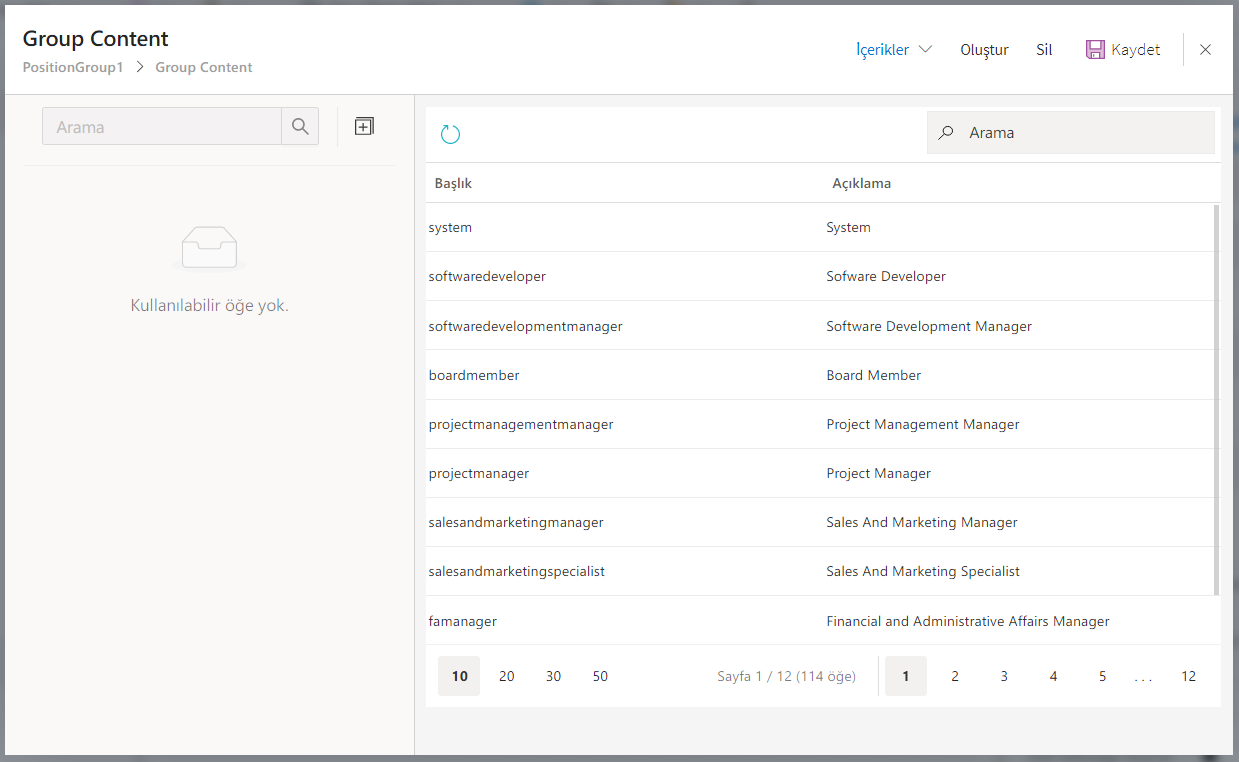Image resolution: width=1239 pixels, height=762 pixels.
Task: Close the Group Content dialog with X
Action: pyautogui.click(x=1205, y=50)
